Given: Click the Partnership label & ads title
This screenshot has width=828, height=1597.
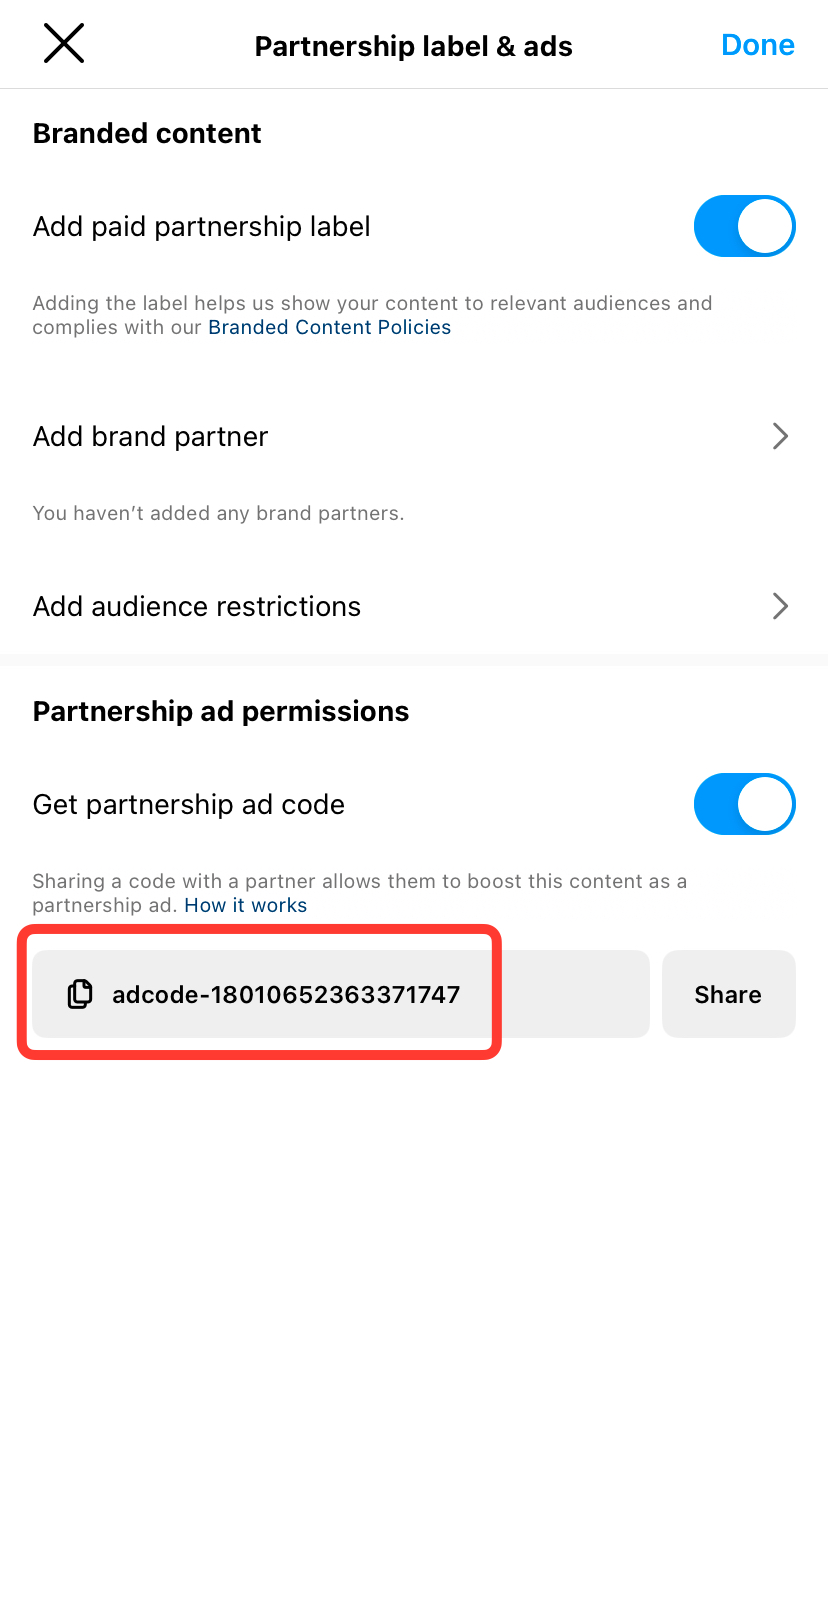Looking at the screenshot, I should (413, 46).
